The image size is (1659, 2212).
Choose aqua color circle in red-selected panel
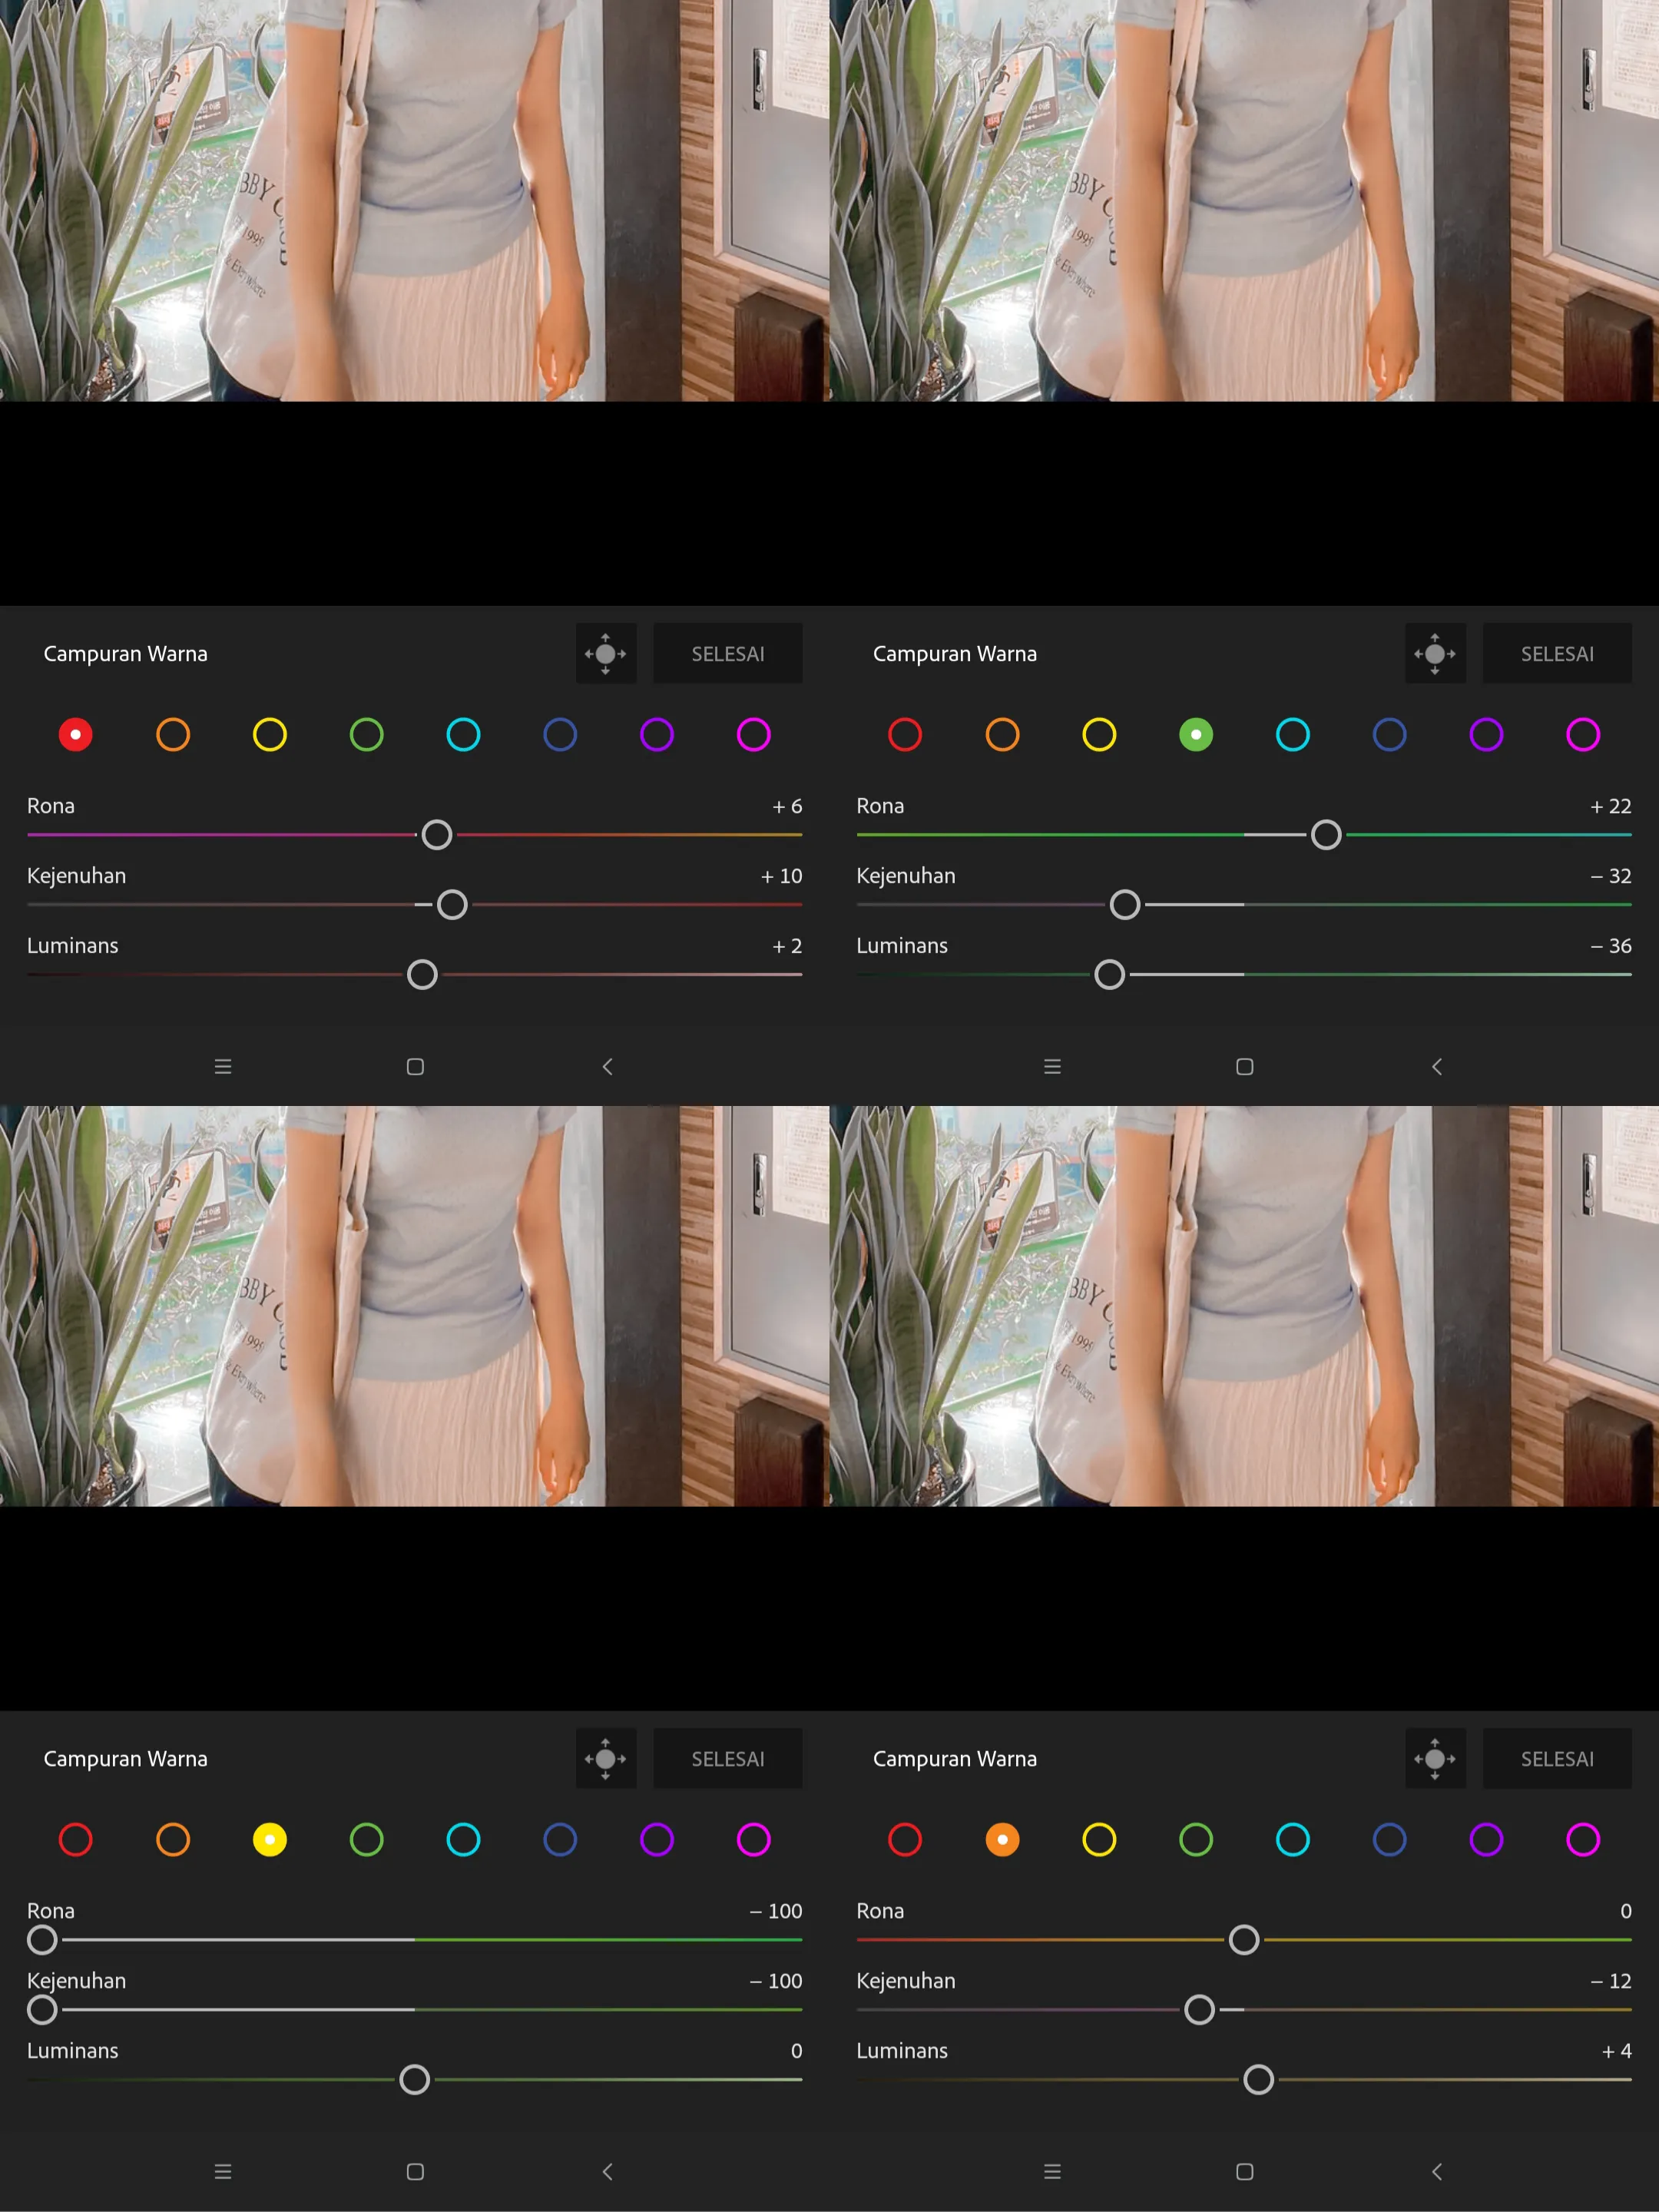pyautogui.click(x=463, y=735)
